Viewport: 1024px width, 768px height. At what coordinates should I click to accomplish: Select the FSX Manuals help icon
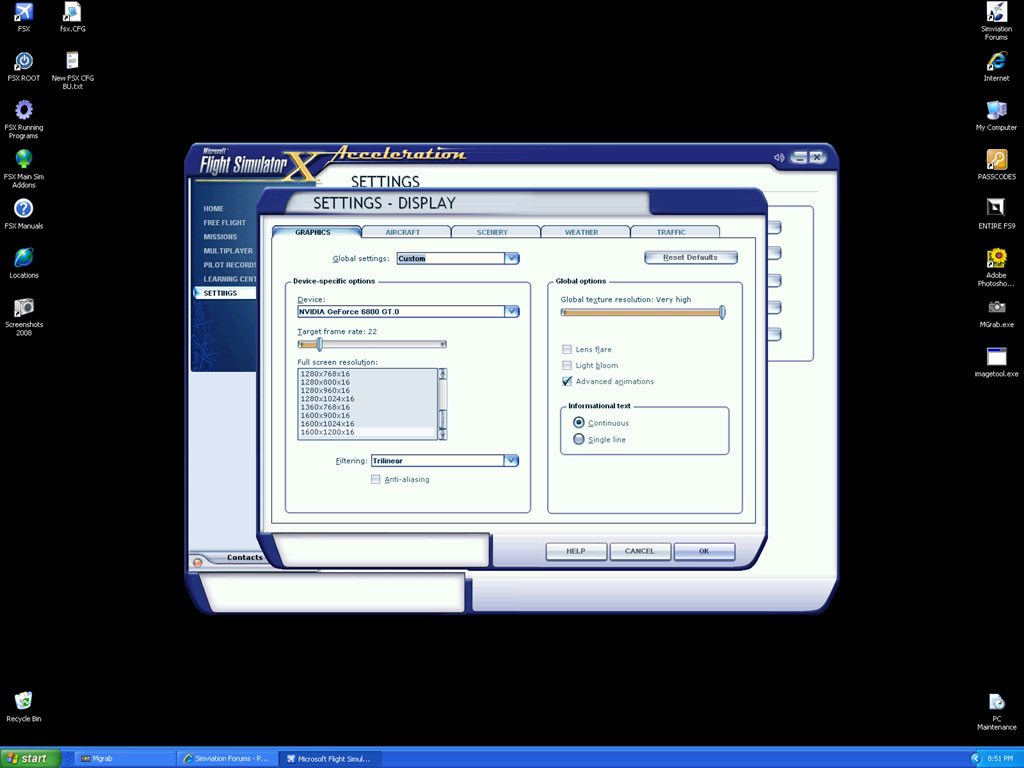pyautogui.click(x=24, y=209)
